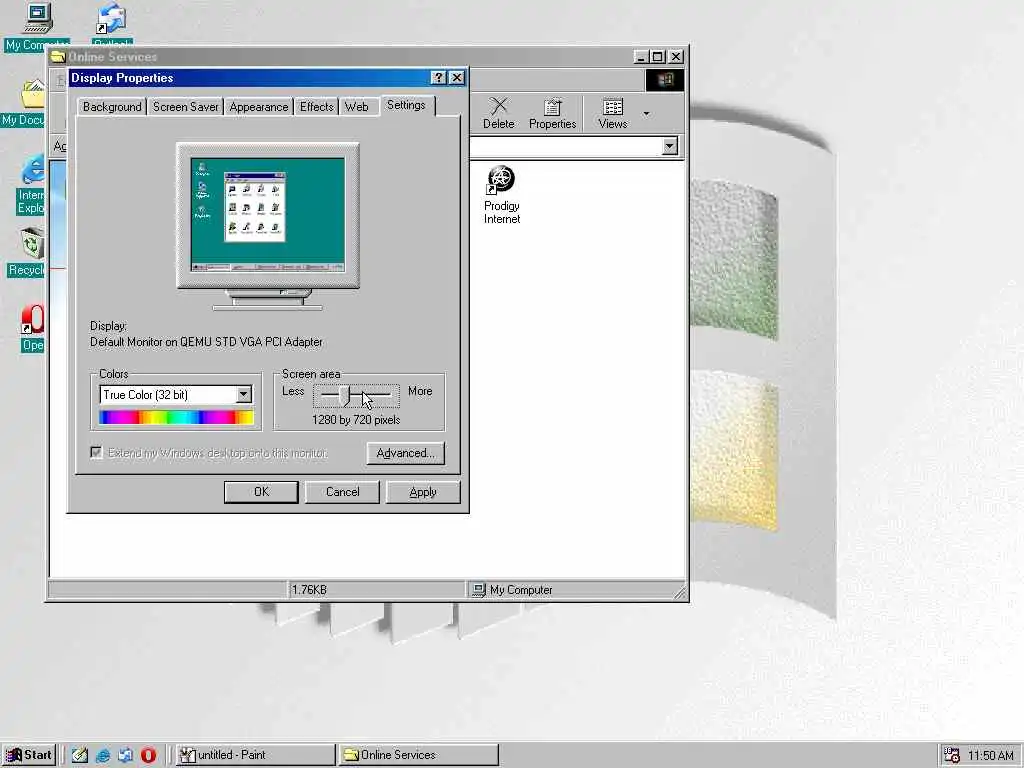The image size is (1024, 768).
Task: Launch Outlook Express from quick launch
Action: click(125, 755)
